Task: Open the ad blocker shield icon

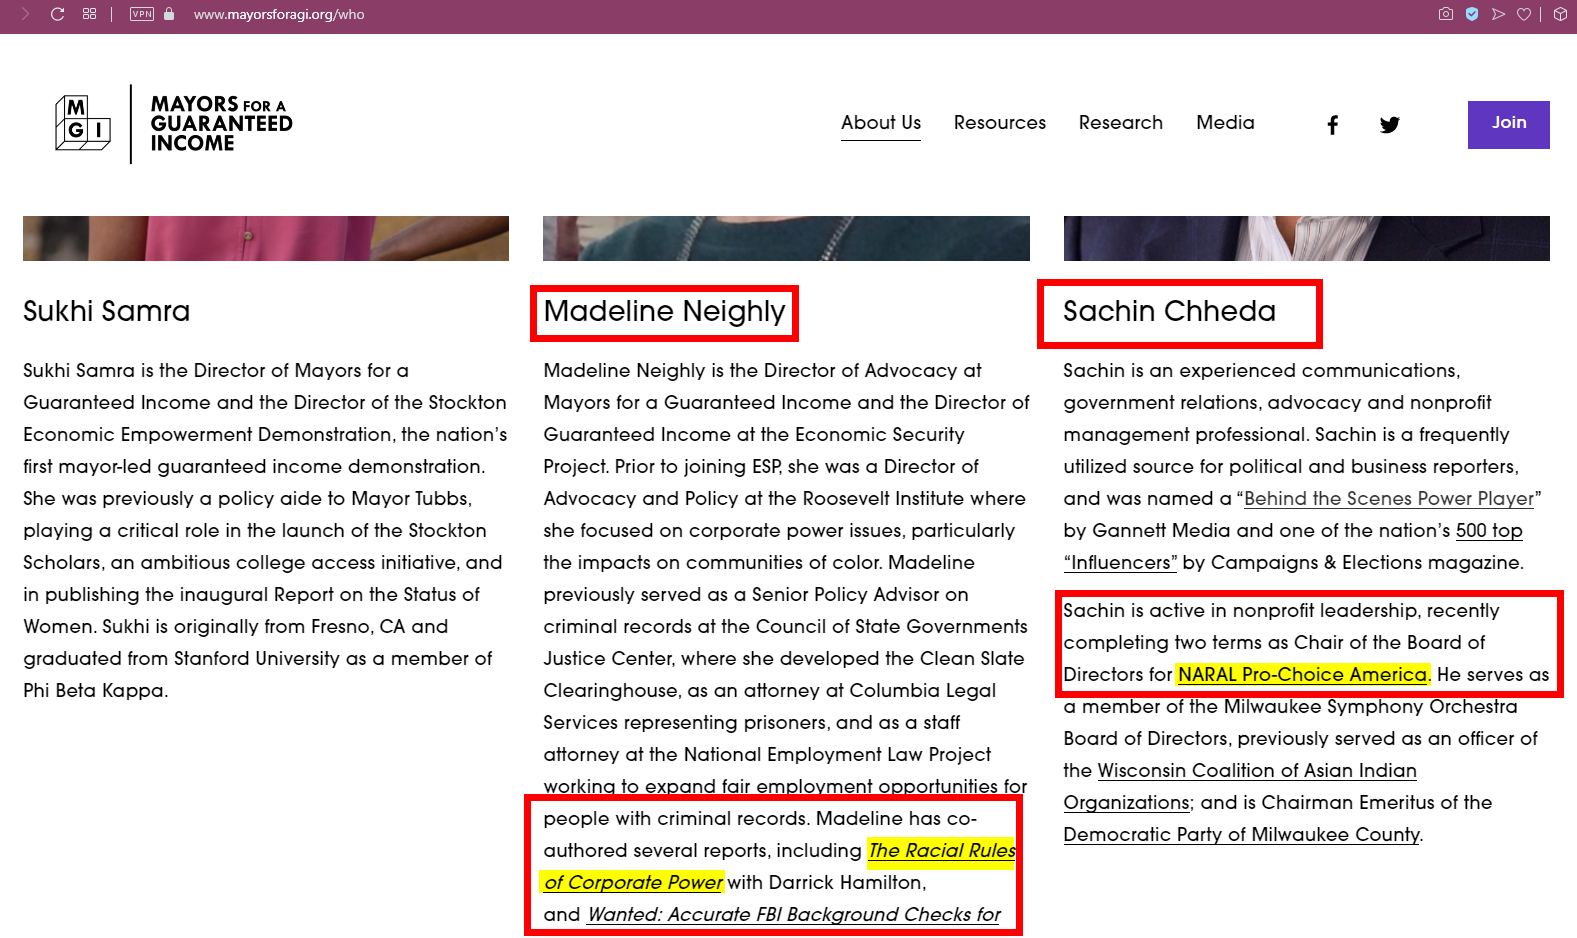Action: click(x=1472, y=14)
